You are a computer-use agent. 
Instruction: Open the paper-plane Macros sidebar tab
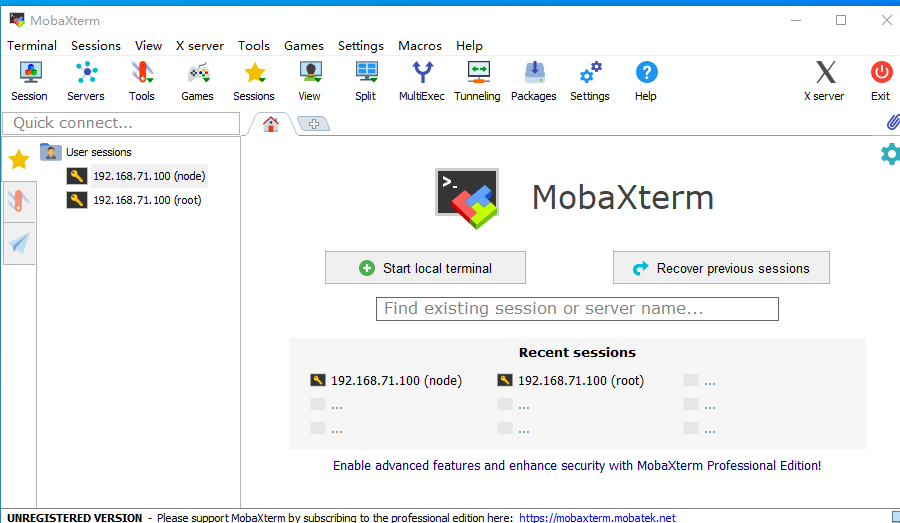pyautogui.click(x=19, y=243)
